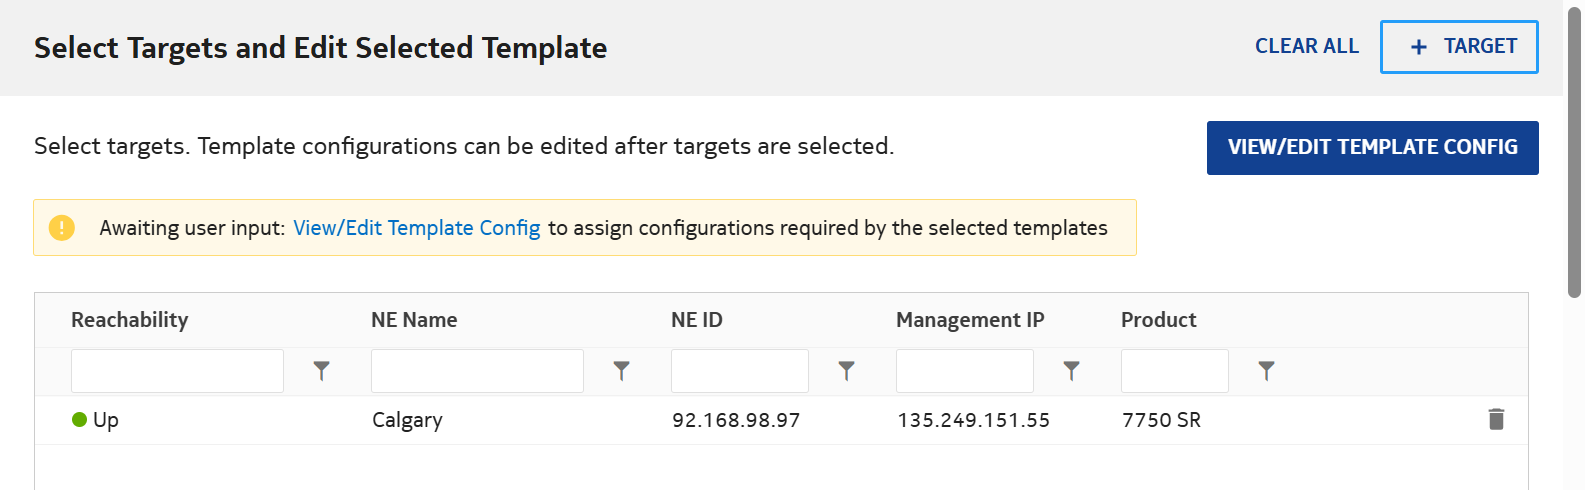Click the yellow warning alert icon

pos(62,228)
